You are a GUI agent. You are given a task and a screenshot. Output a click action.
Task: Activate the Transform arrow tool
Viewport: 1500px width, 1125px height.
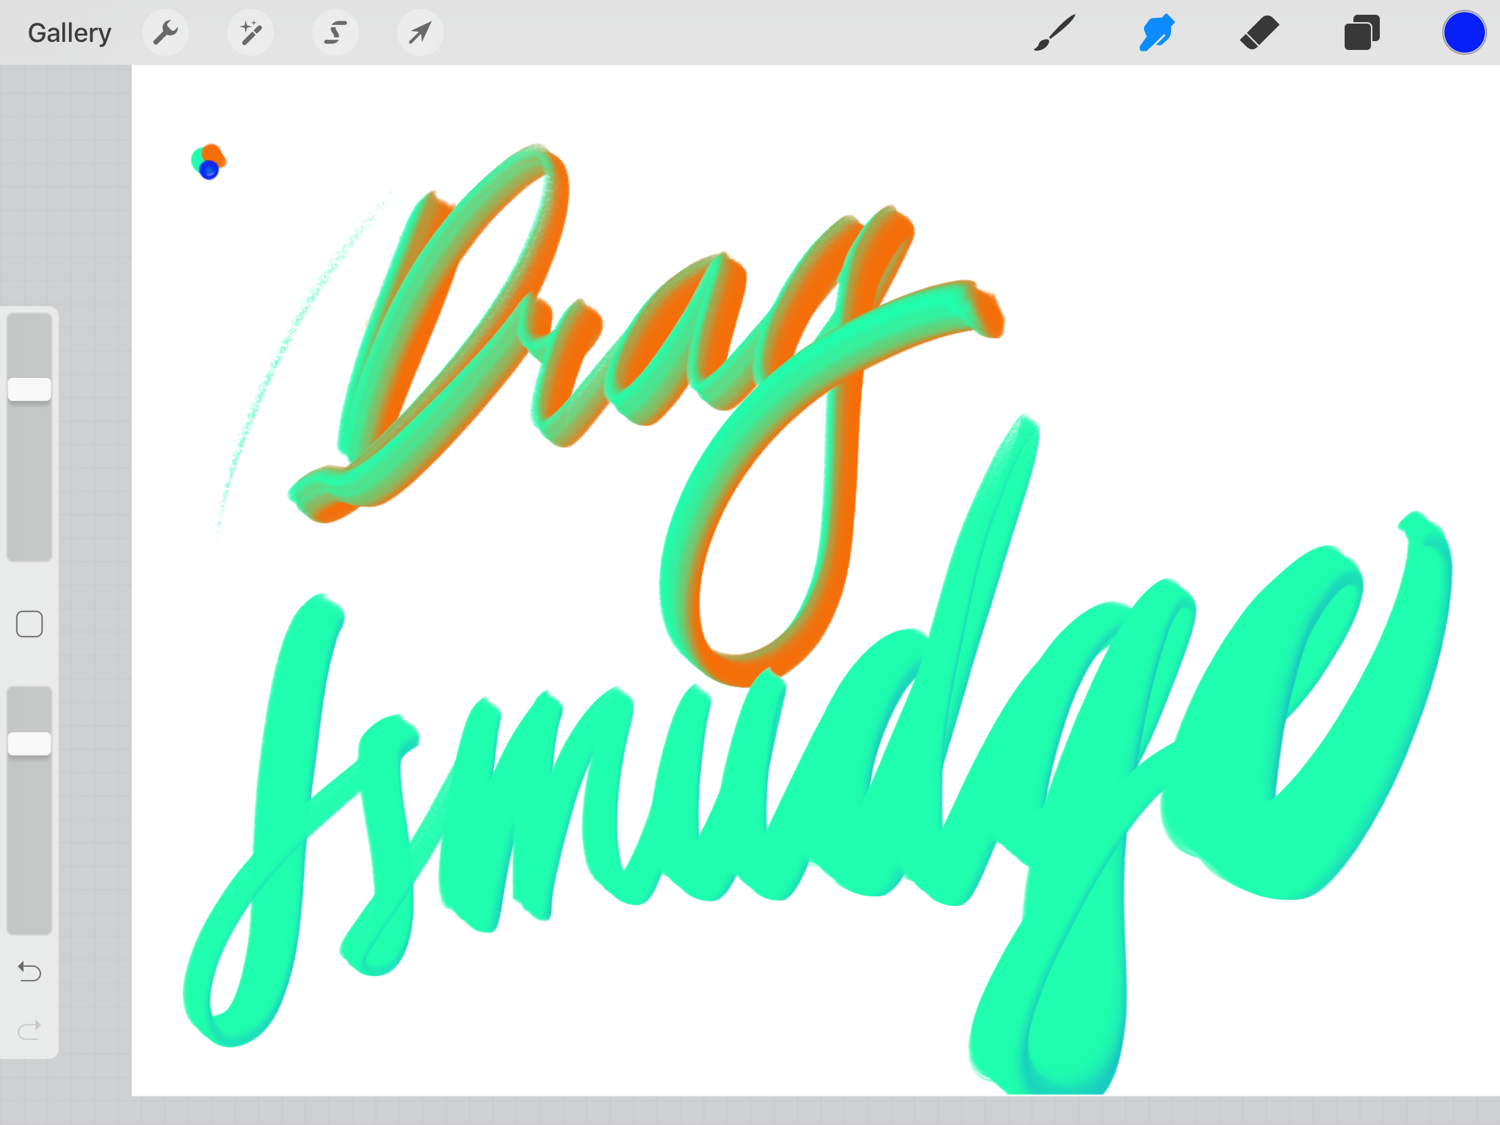(420, 33)
